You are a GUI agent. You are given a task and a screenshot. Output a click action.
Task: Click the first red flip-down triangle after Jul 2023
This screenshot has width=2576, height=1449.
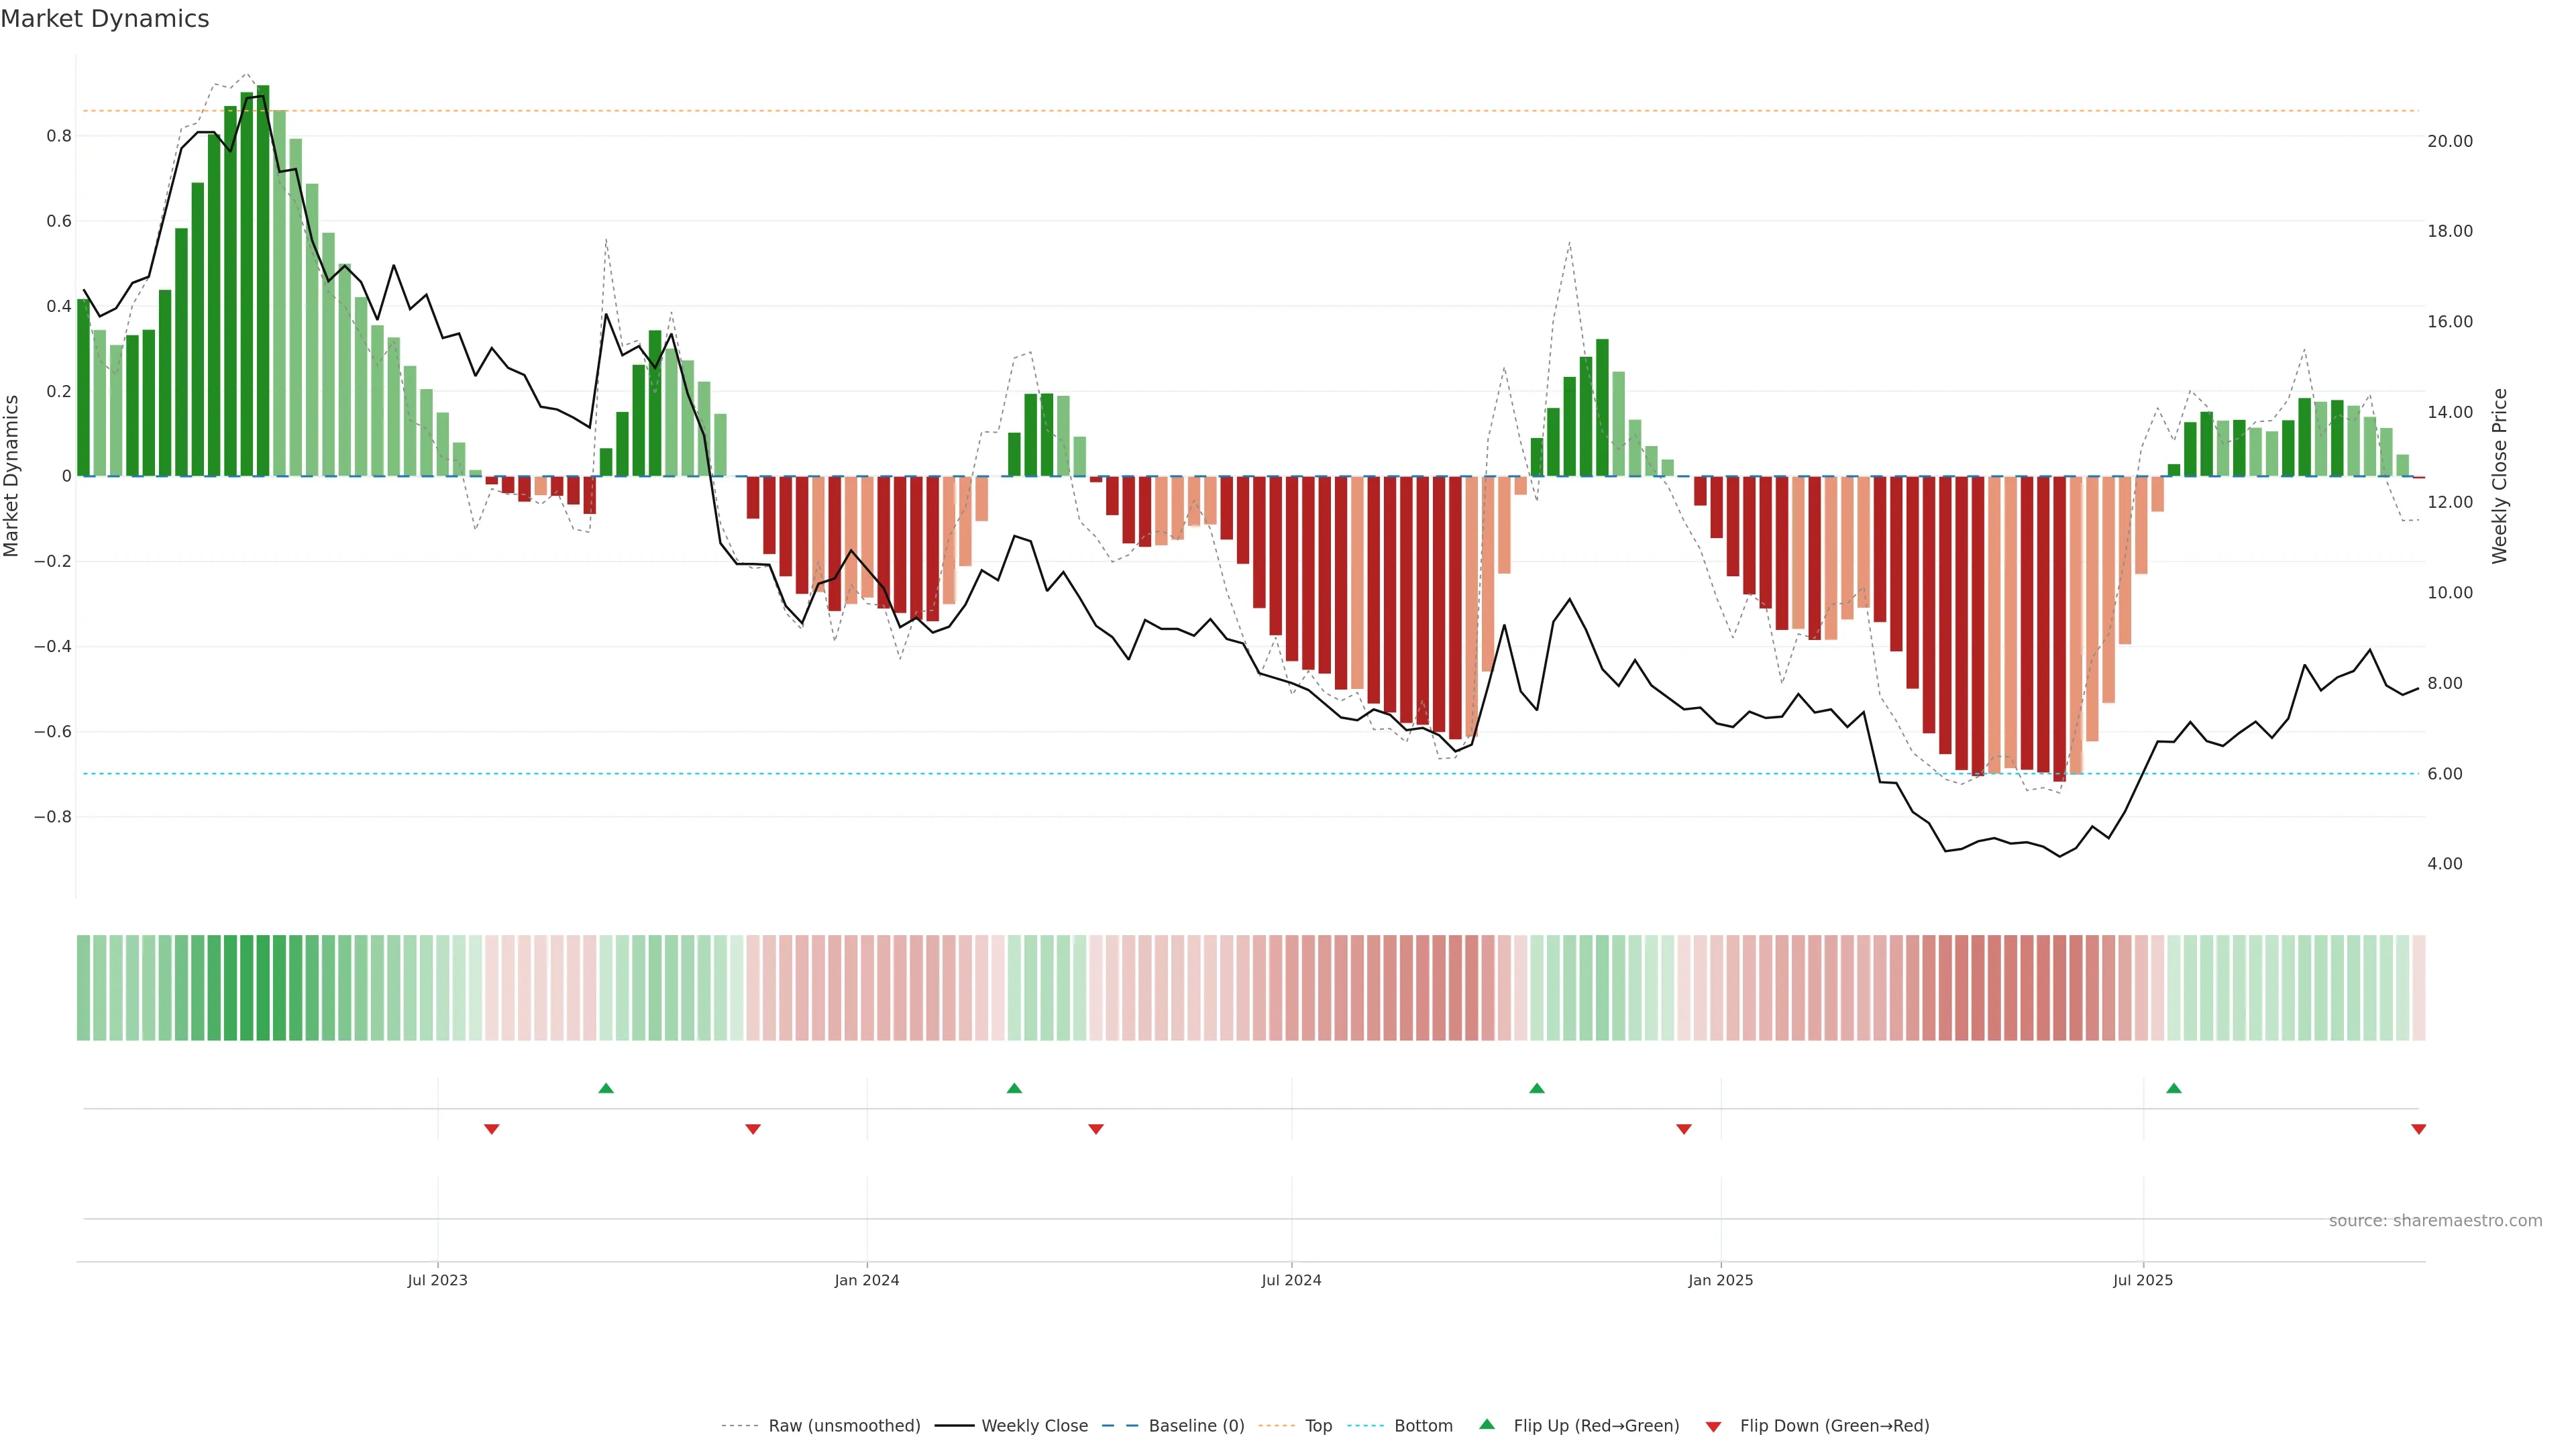[491, 1129]
